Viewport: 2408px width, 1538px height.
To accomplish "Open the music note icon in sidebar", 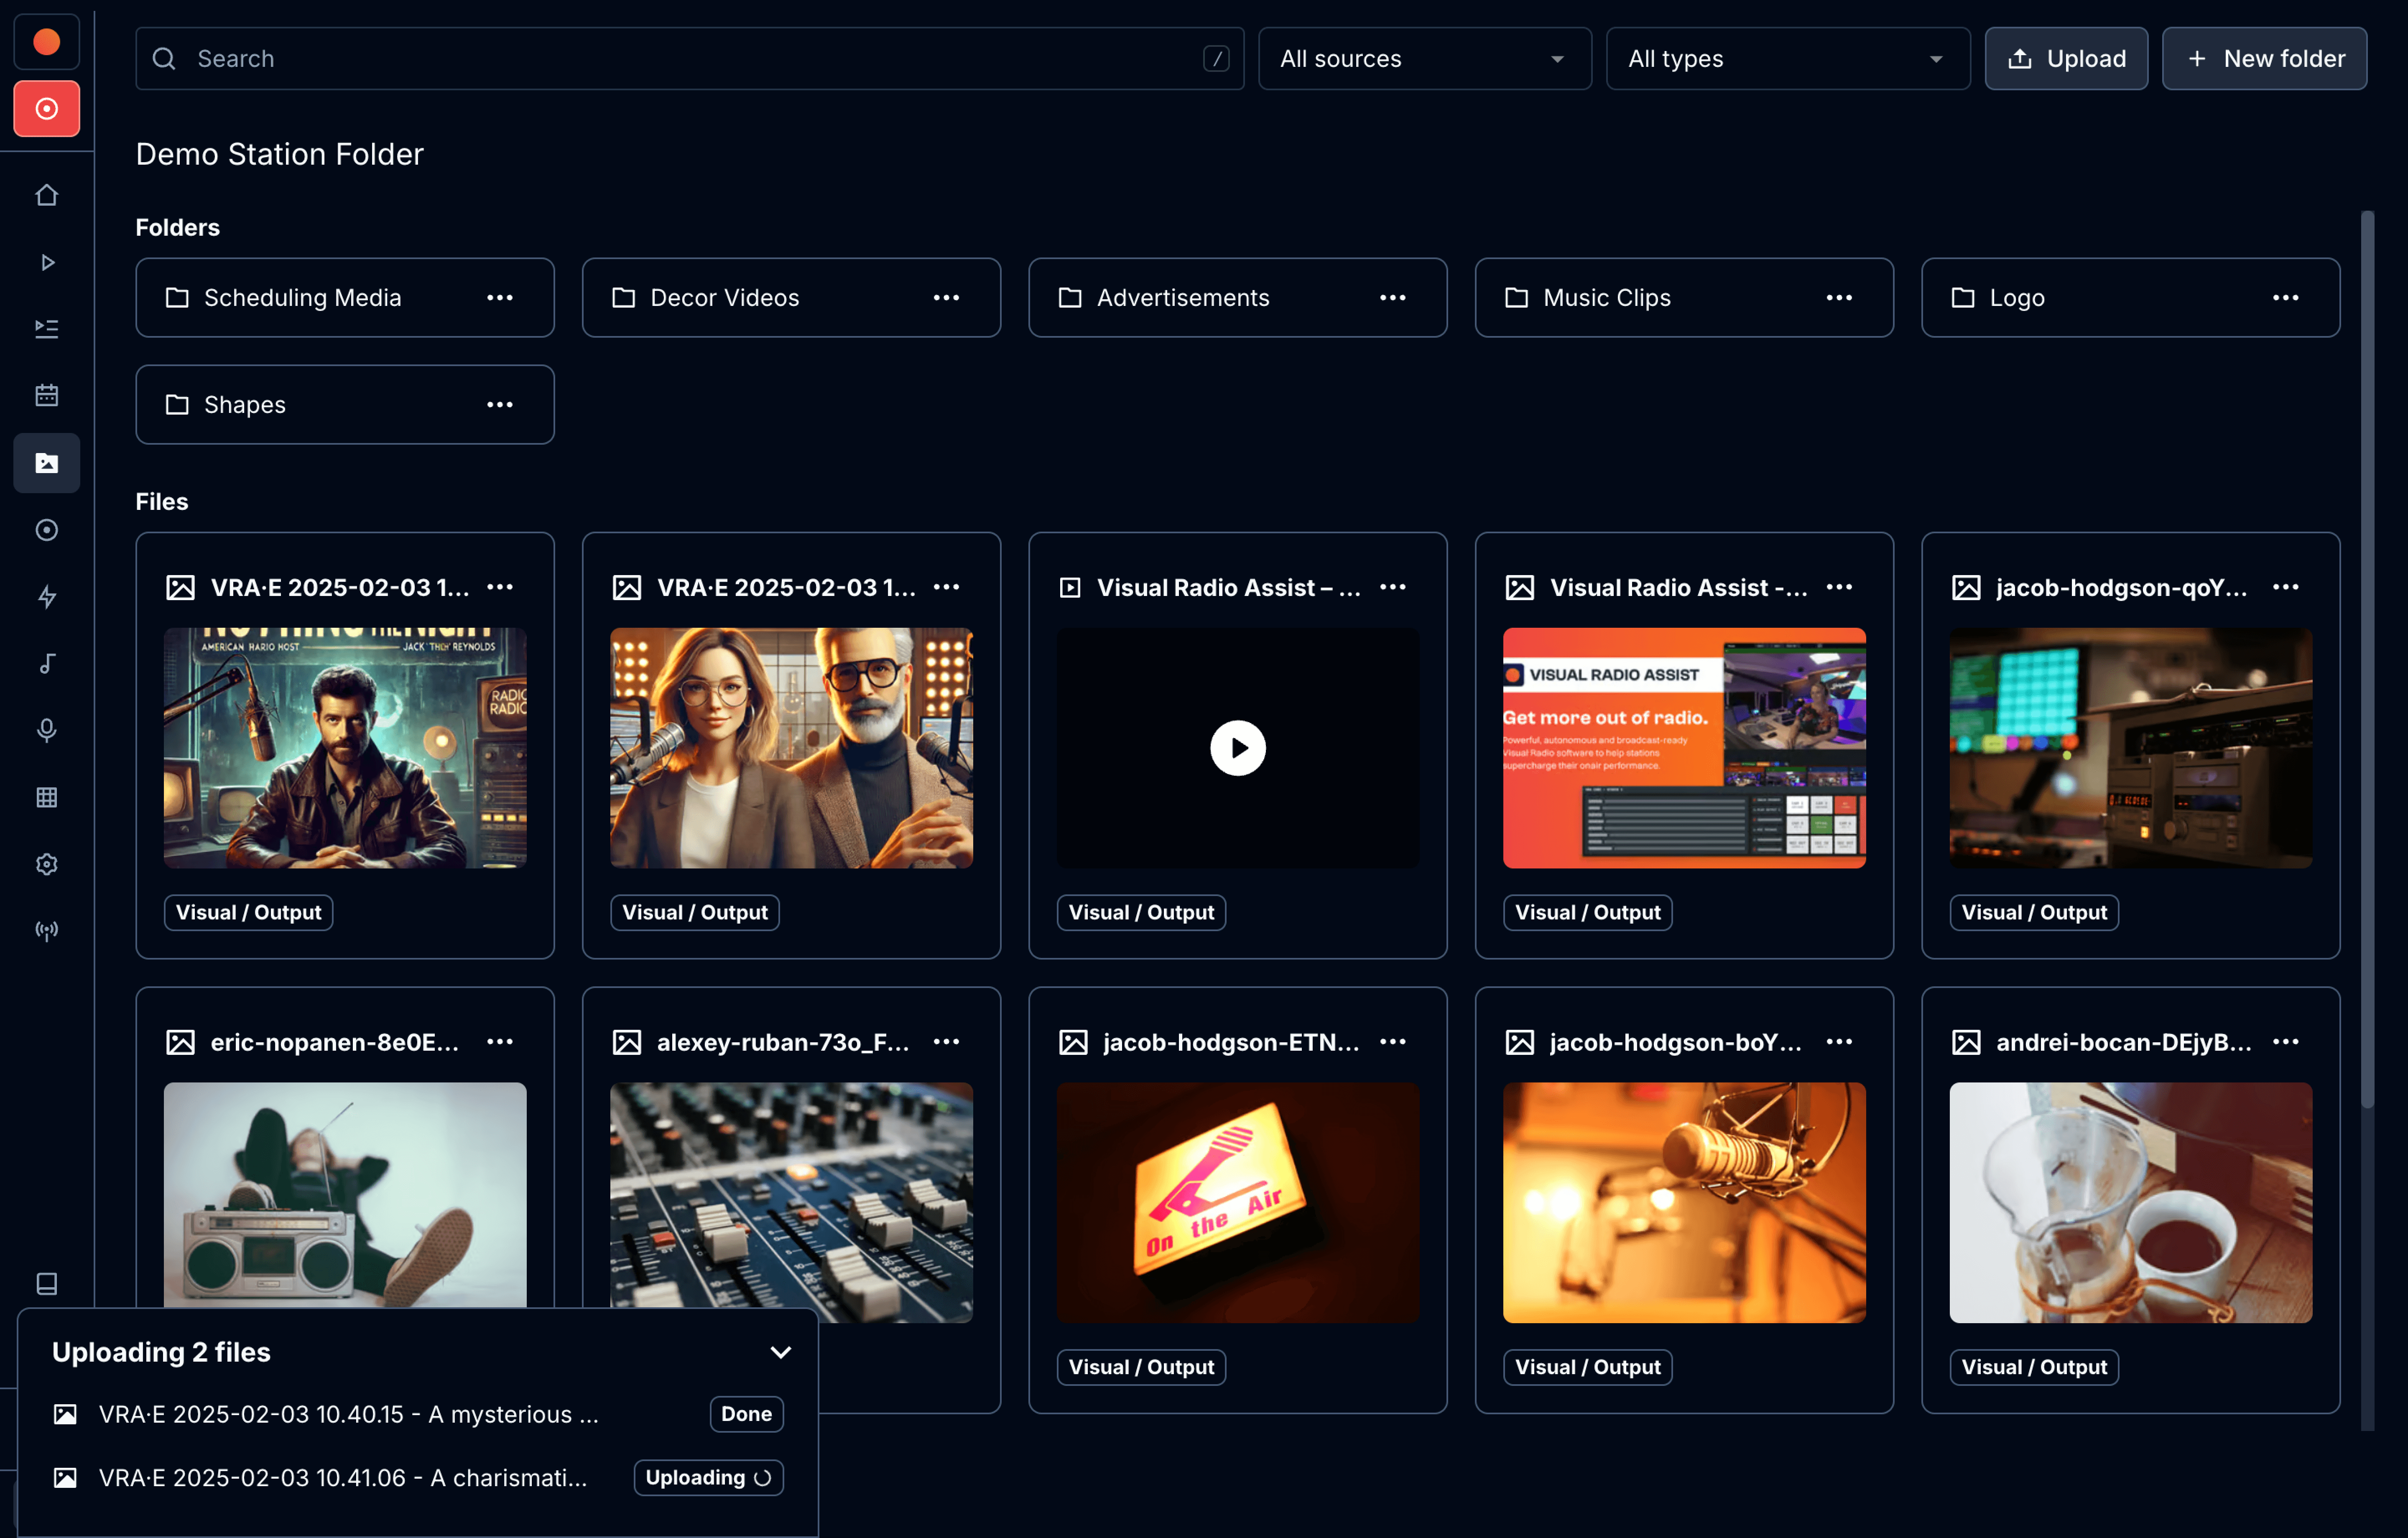I will tap(46, 663).
